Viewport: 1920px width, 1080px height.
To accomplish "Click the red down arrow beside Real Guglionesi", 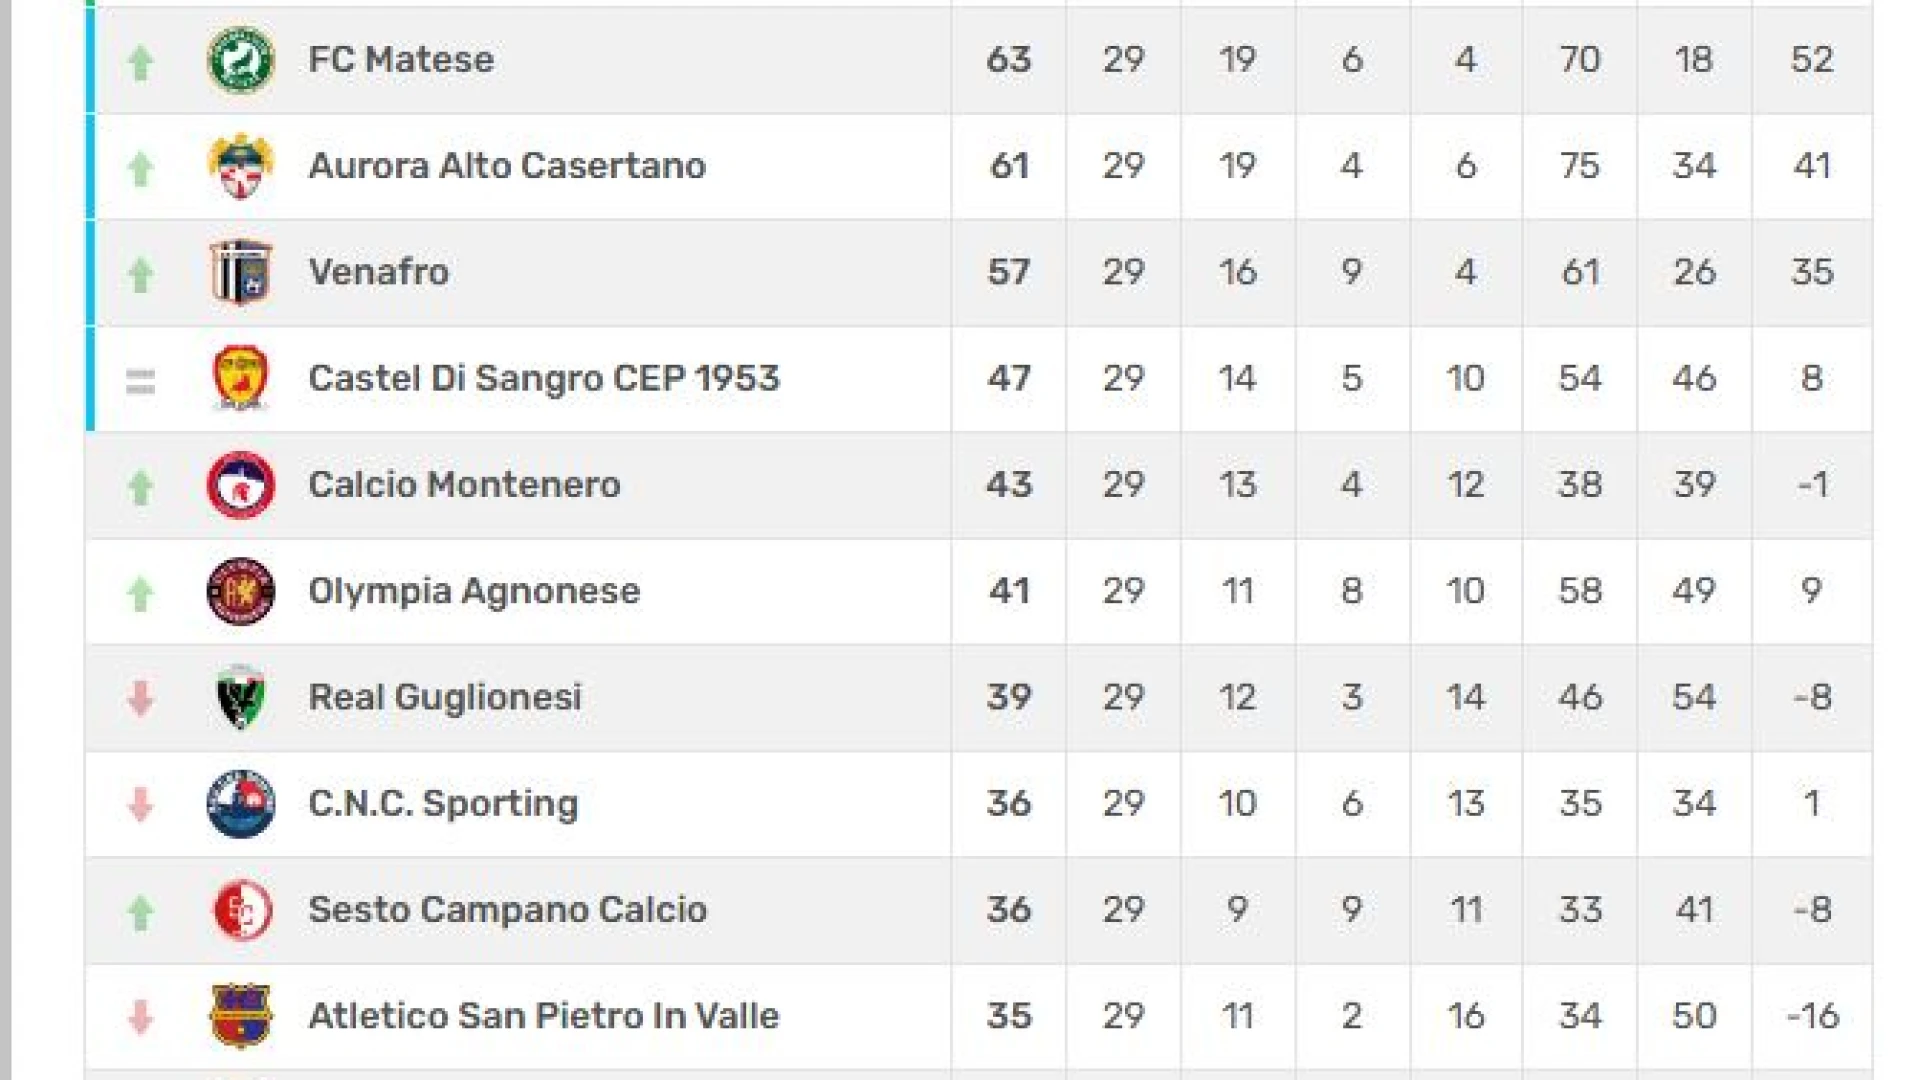I will click(140, 698).
